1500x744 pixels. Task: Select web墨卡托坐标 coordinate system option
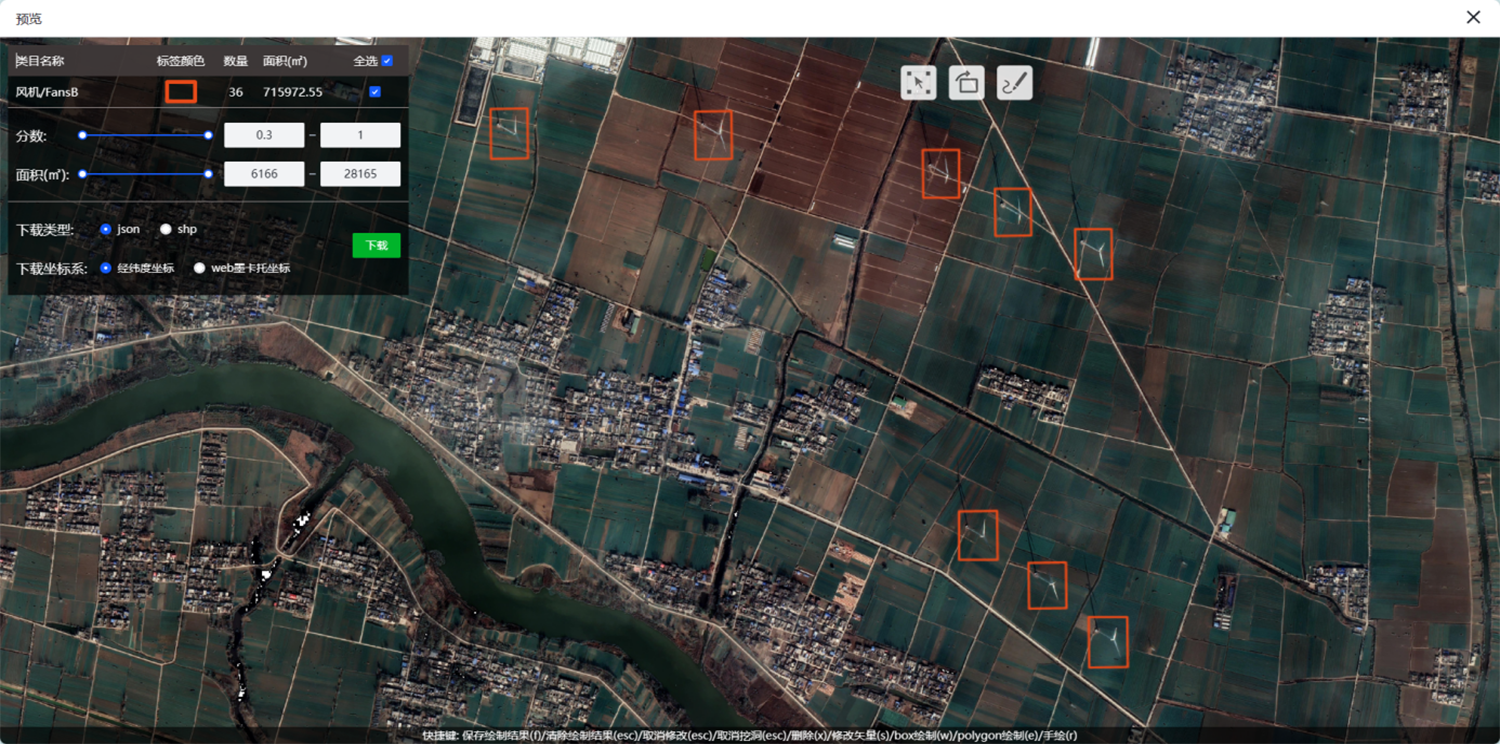click(200, 268)
